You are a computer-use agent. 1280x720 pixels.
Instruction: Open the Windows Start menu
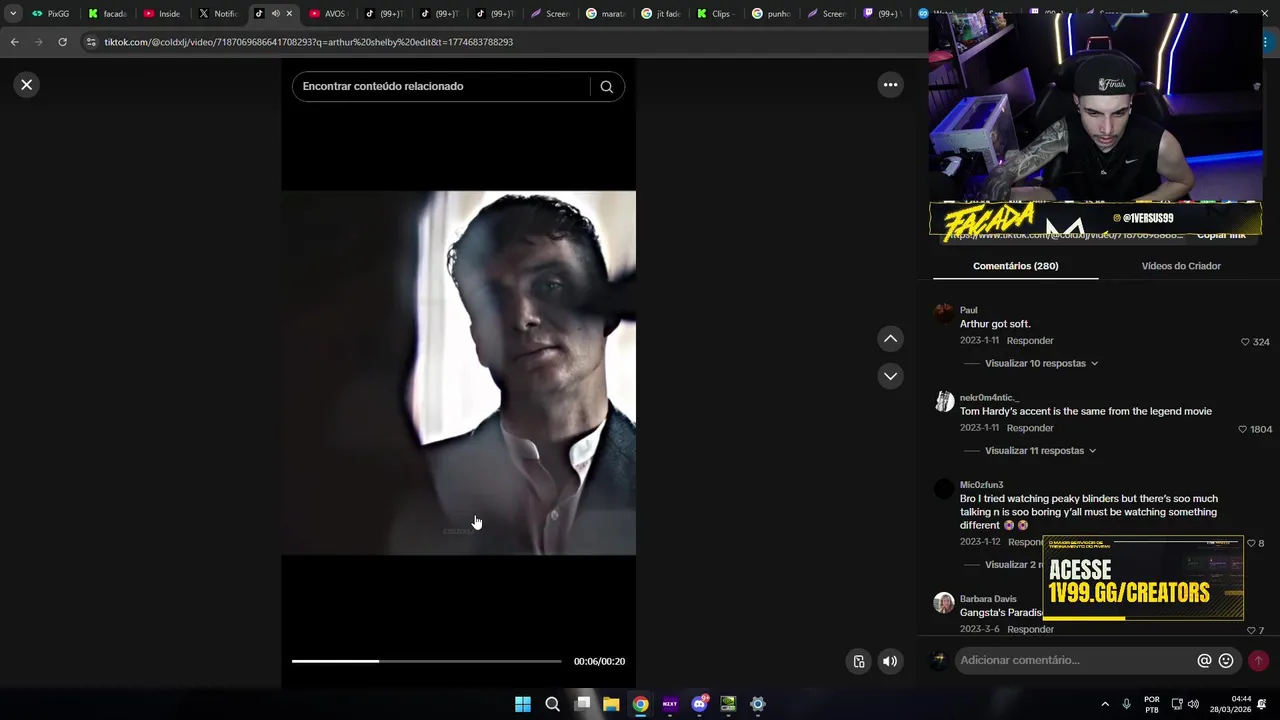tap(523, 704)
